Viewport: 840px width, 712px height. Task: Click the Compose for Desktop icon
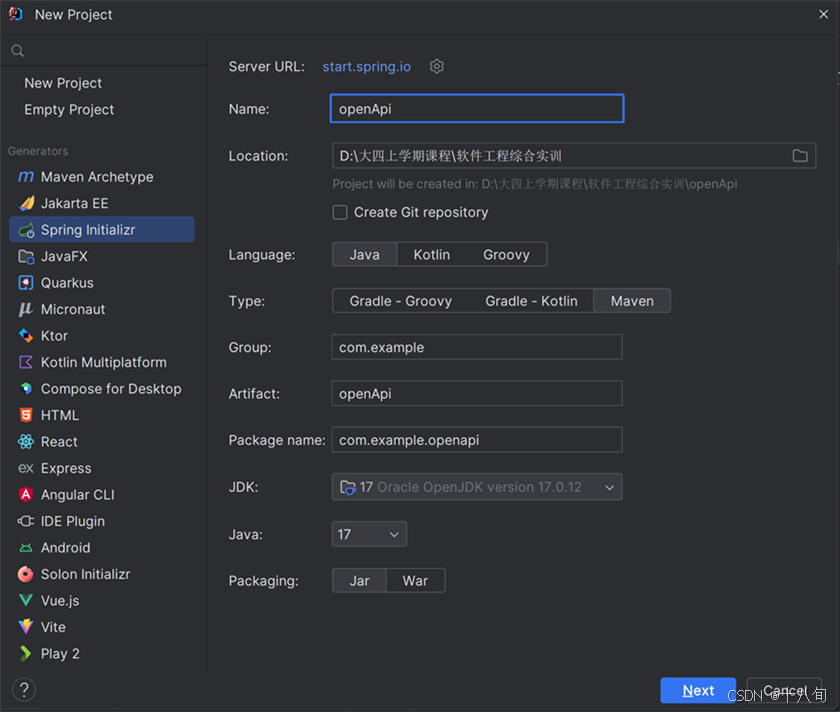pos(26,389)
